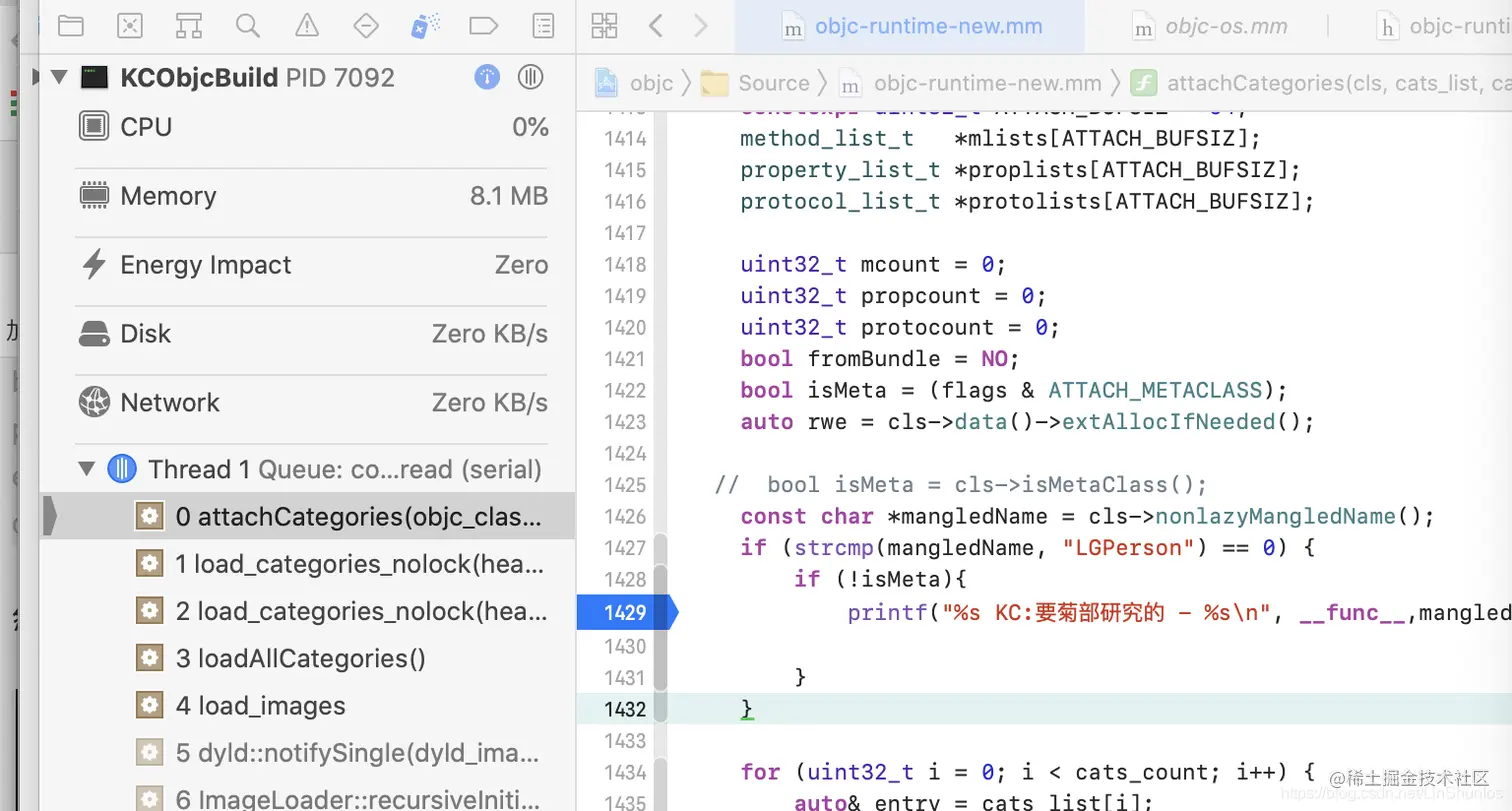The image size is (1512, 811).
Task: Switch to the objc-runti header tab
Action: [1443, 27]
